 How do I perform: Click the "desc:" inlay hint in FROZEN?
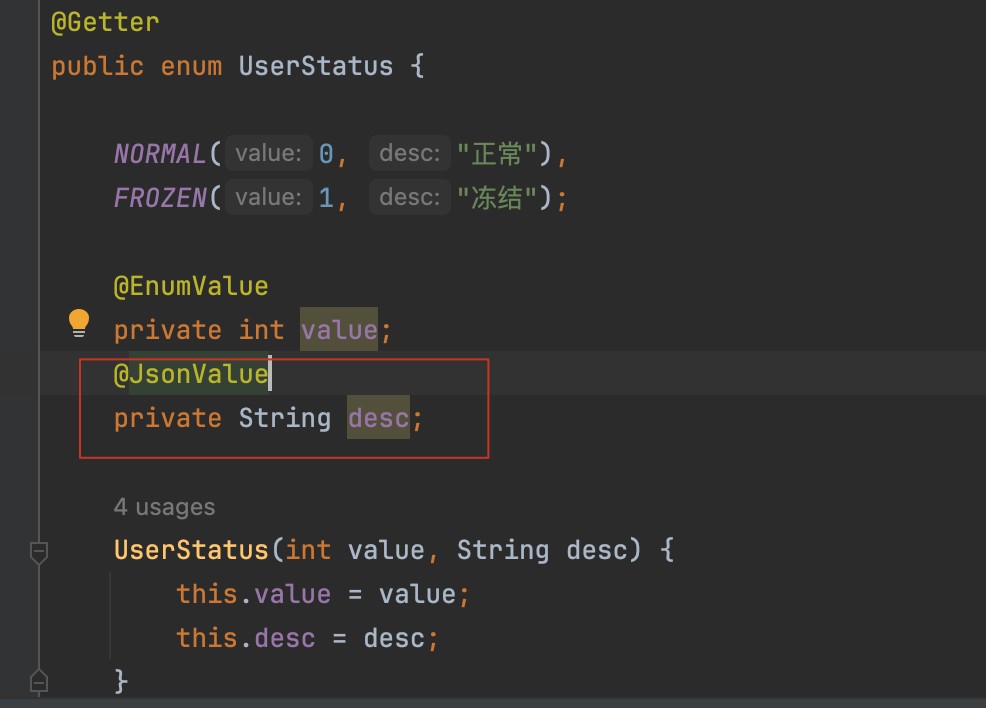410,198
